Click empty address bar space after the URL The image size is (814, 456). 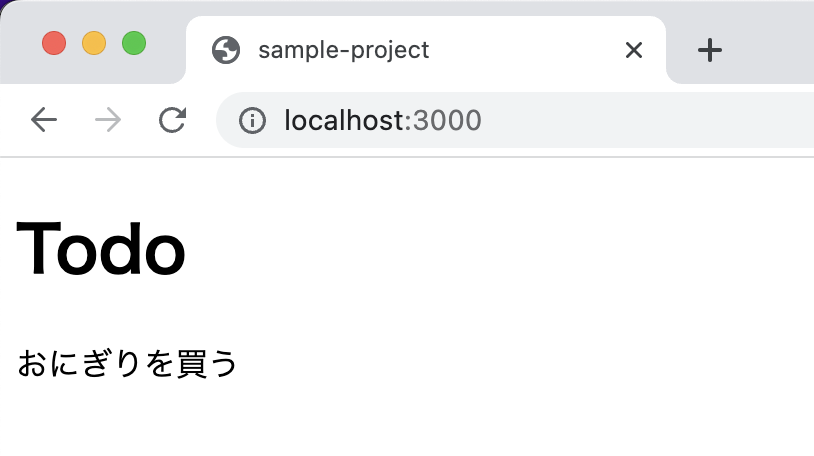click(649, 120)
